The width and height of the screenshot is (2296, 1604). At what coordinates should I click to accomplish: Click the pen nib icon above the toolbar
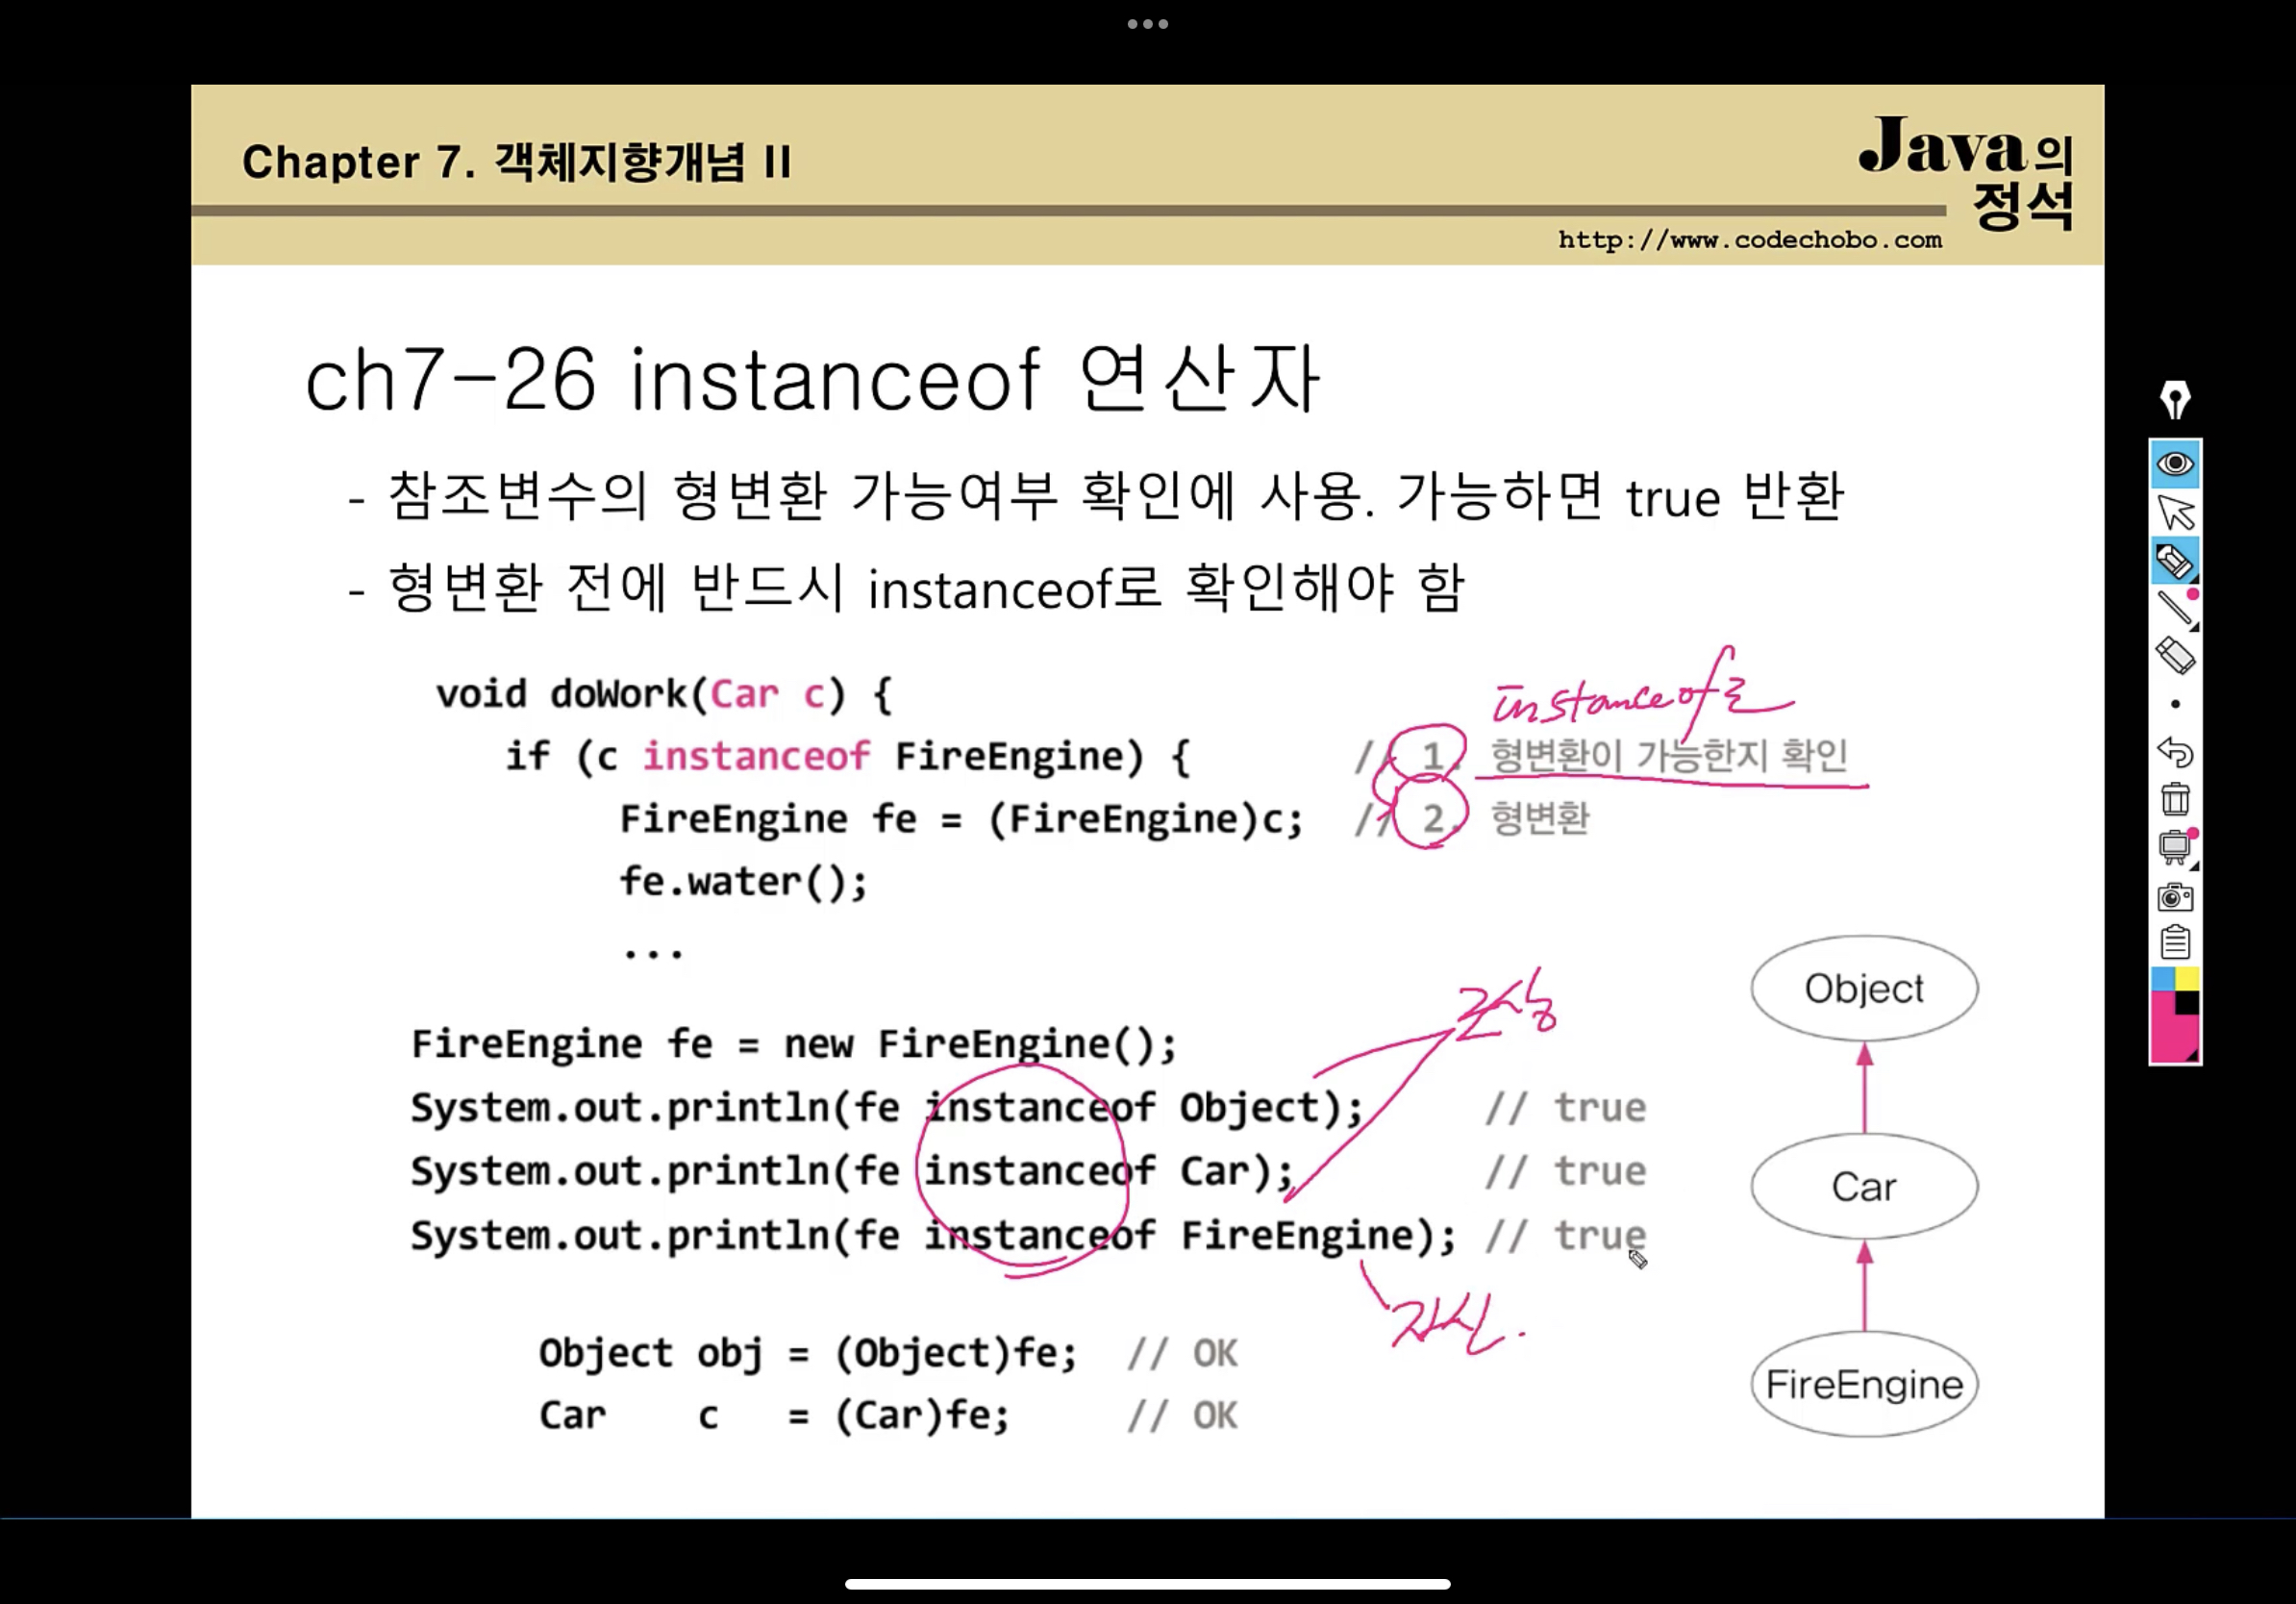(2175, 399)
